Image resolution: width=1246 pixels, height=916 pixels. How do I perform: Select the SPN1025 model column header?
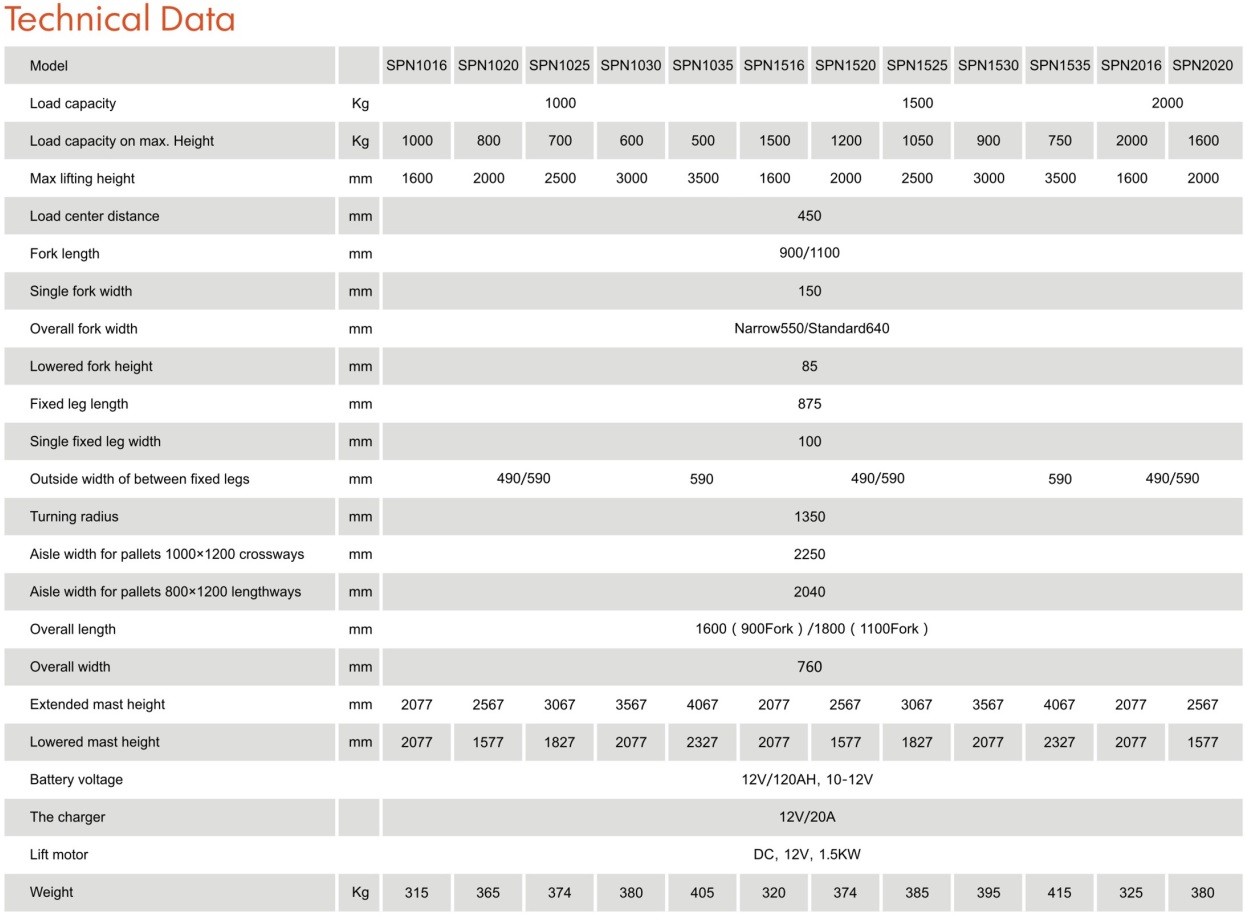pos(560,66)
